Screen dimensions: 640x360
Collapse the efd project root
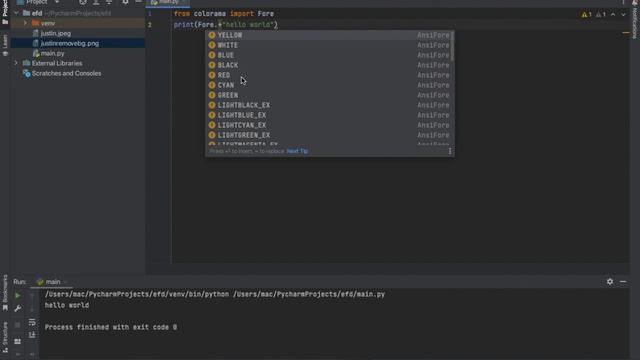[x=16, y=13]
